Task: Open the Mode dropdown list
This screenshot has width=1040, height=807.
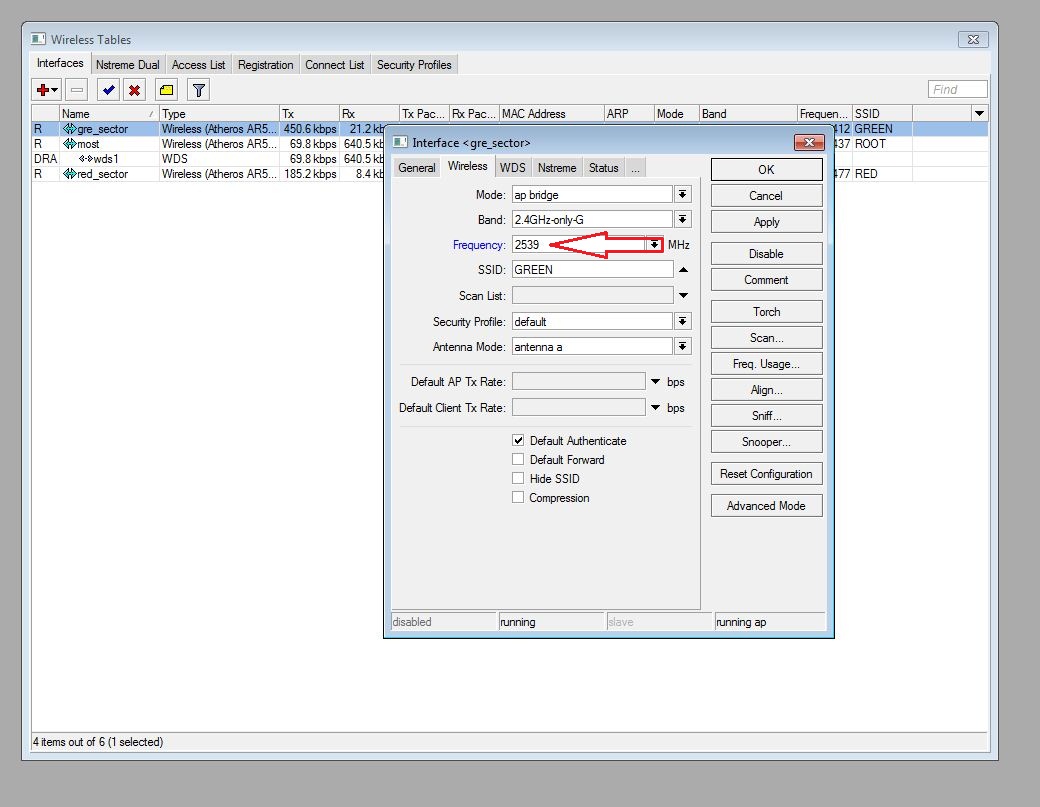Action: (683, 194)
